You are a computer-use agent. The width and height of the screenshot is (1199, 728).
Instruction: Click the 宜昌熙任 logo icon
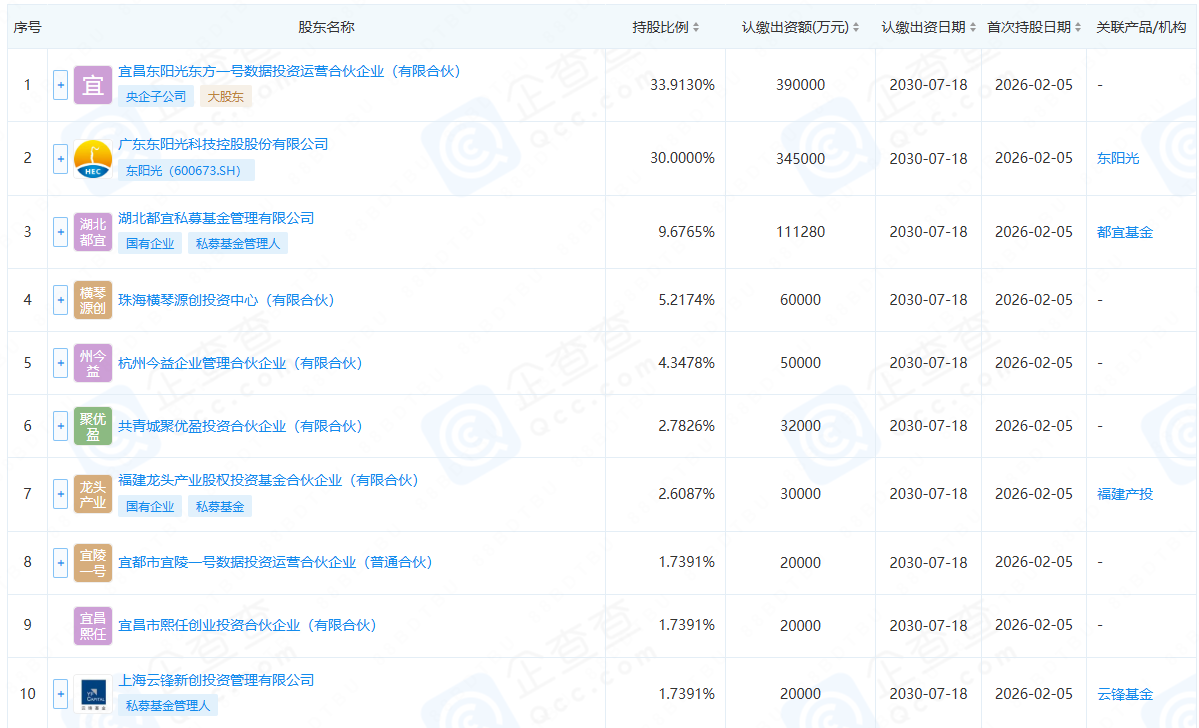(93, 626)
